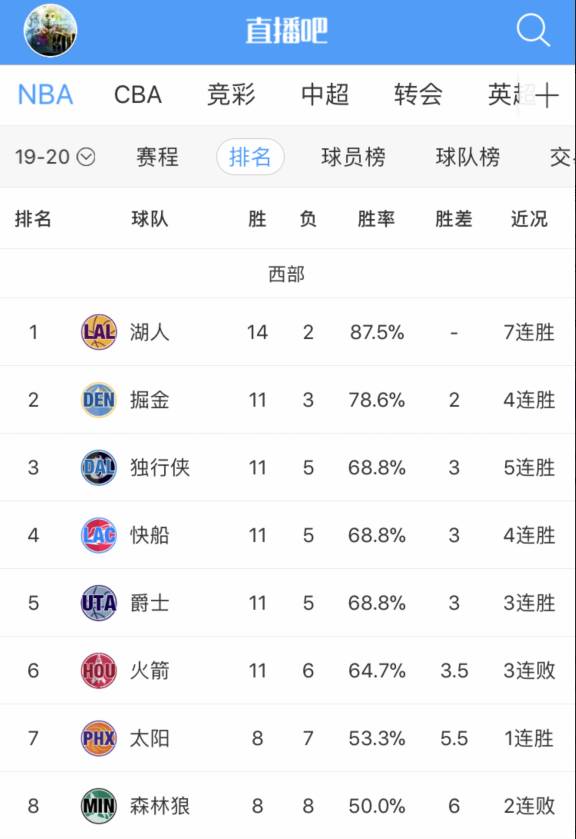This screenshot has width=576, height=839.
Task: Sort by the 胜率 column header
Action: pos(376,219)
